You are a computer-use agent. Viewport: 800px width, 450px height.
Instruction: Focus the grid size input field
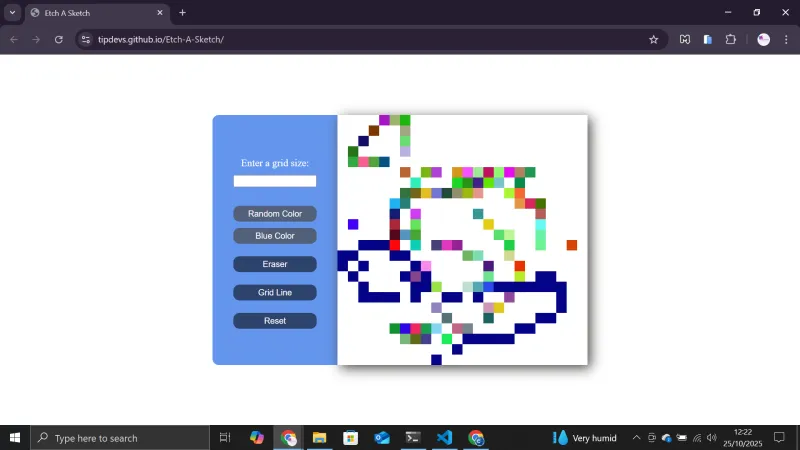(x=274, y=181)
